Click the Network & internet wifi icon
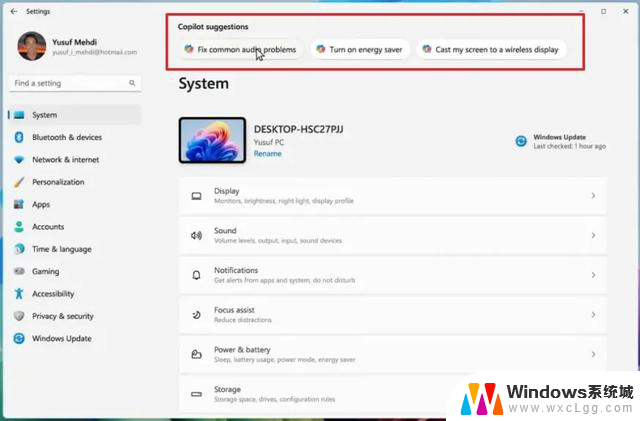 coord(19,160)
